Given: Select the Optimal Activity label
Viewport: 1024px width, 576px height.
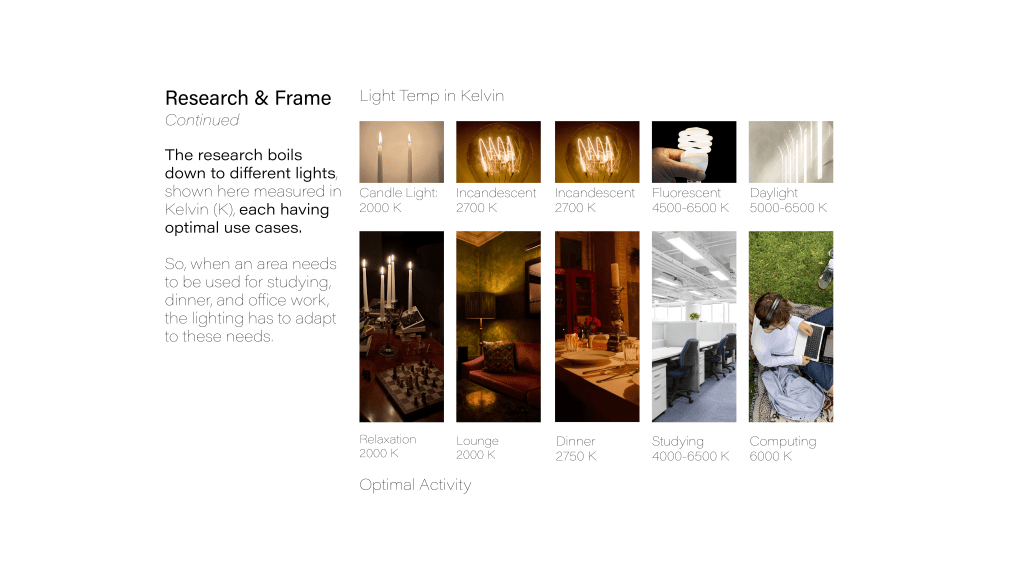Looking at the screenshot, I should tap(415, 485).
